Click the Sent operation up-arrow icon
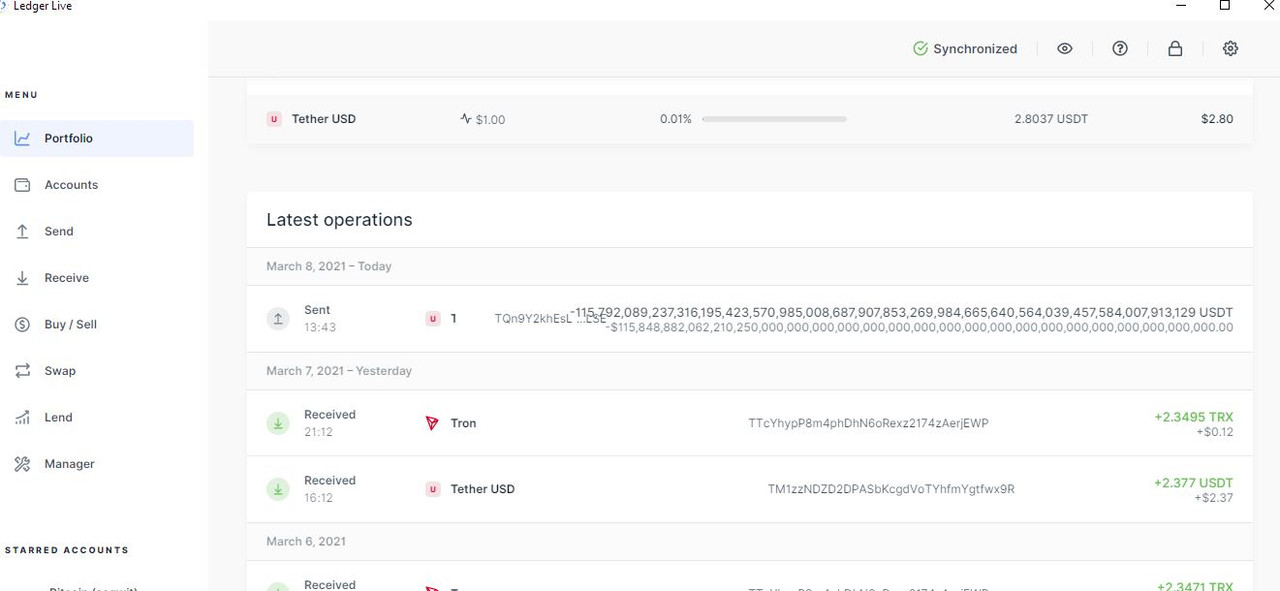The image size is (1280, 591). [278, 319]
